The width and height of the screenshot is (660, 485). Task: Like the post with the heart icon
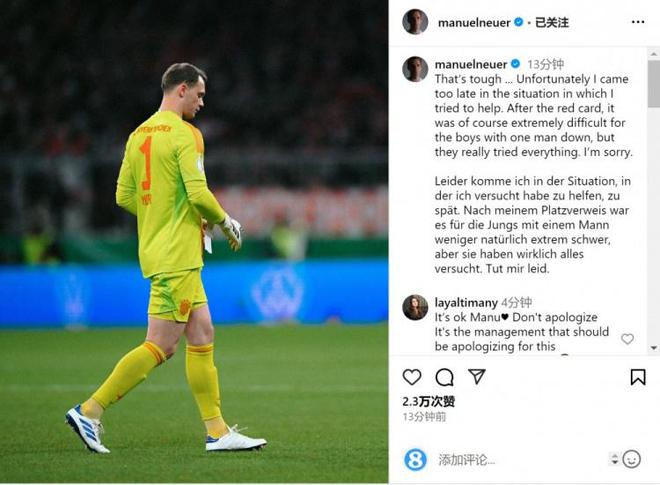tap(412, 377)
